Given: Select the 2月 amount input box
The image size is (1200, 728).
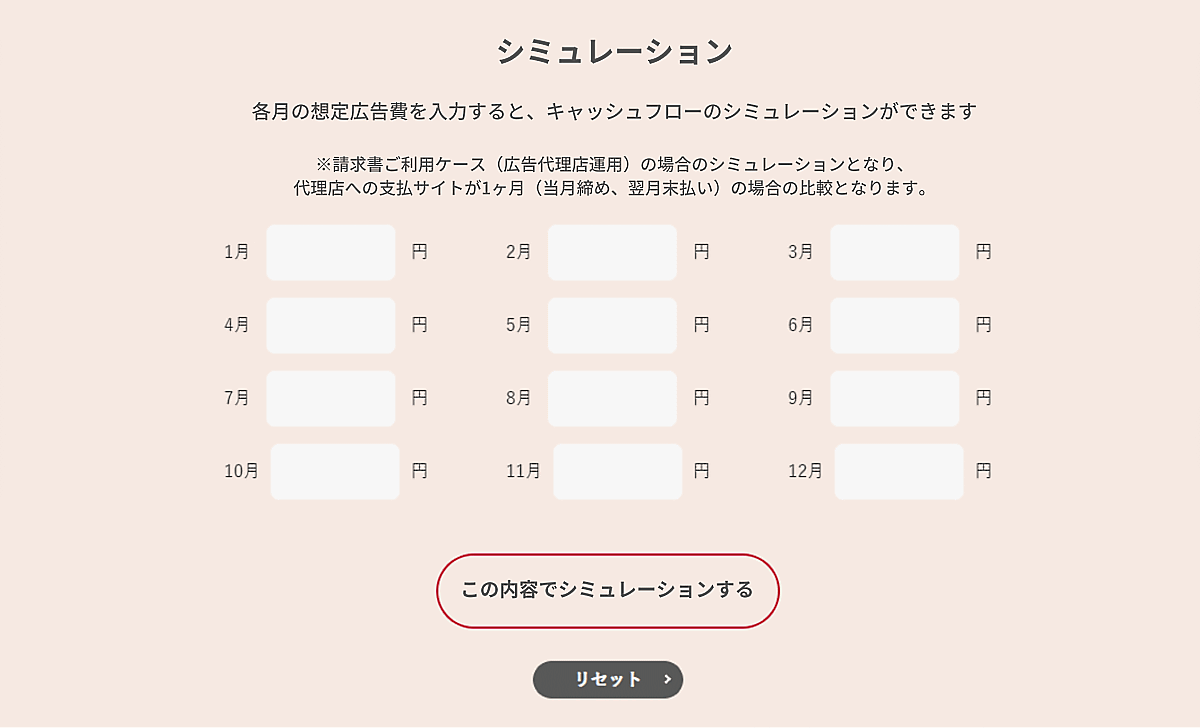Looking at the screenshot, I should click(x=612, y=252).
